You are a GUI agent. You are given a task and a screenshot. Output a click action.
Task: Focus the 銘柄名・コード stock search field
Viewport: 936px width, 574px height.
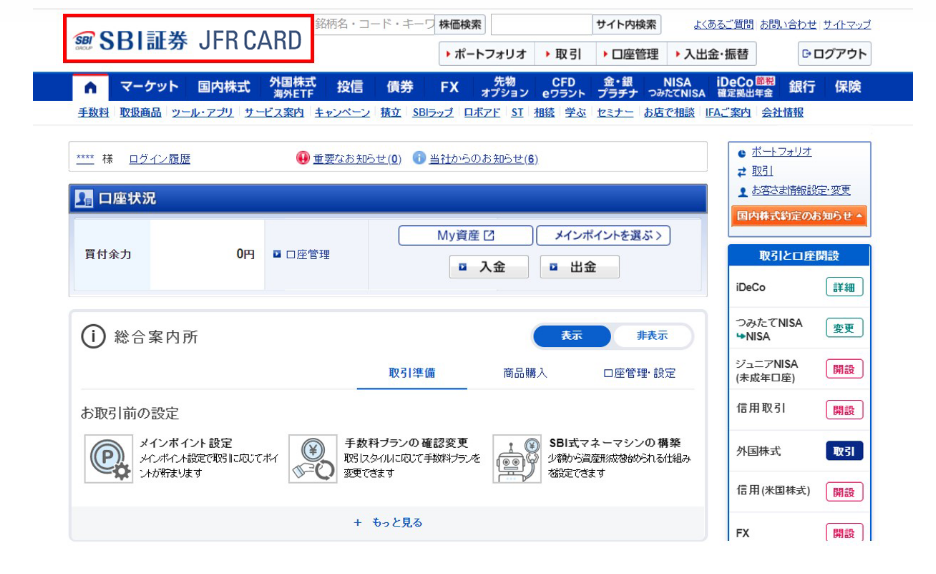(x=374, y=24)
